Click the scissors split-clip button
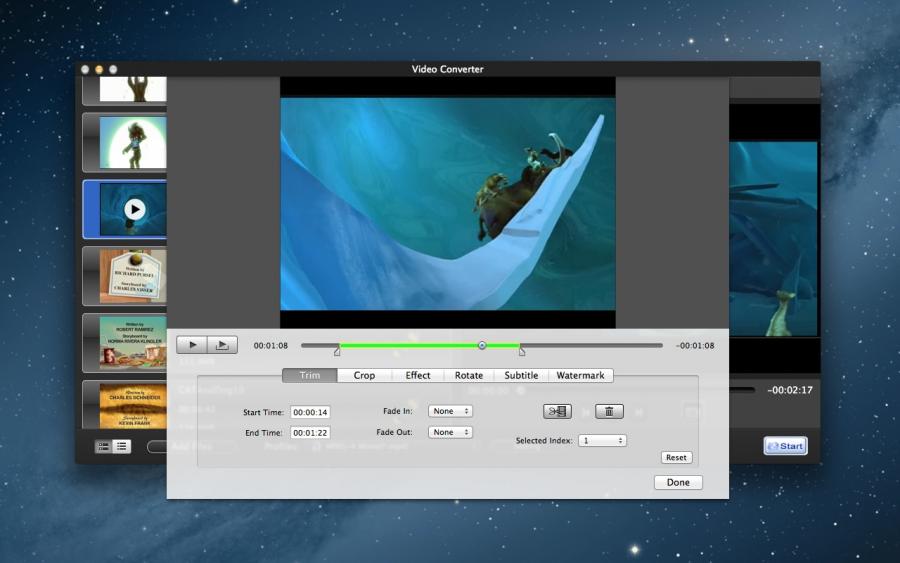The height and width of the screenshot is (563, 900). click(x=557, y=411)
